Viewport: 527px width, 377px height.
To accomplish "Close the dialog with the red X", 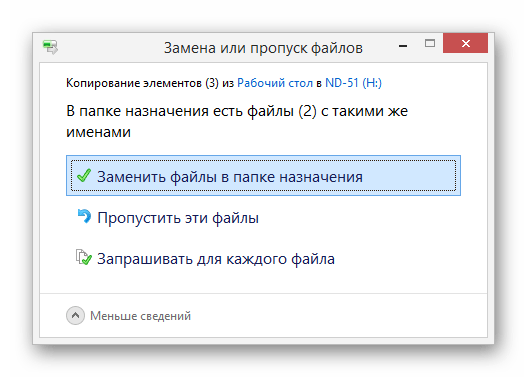I will (x=465, y=43).
